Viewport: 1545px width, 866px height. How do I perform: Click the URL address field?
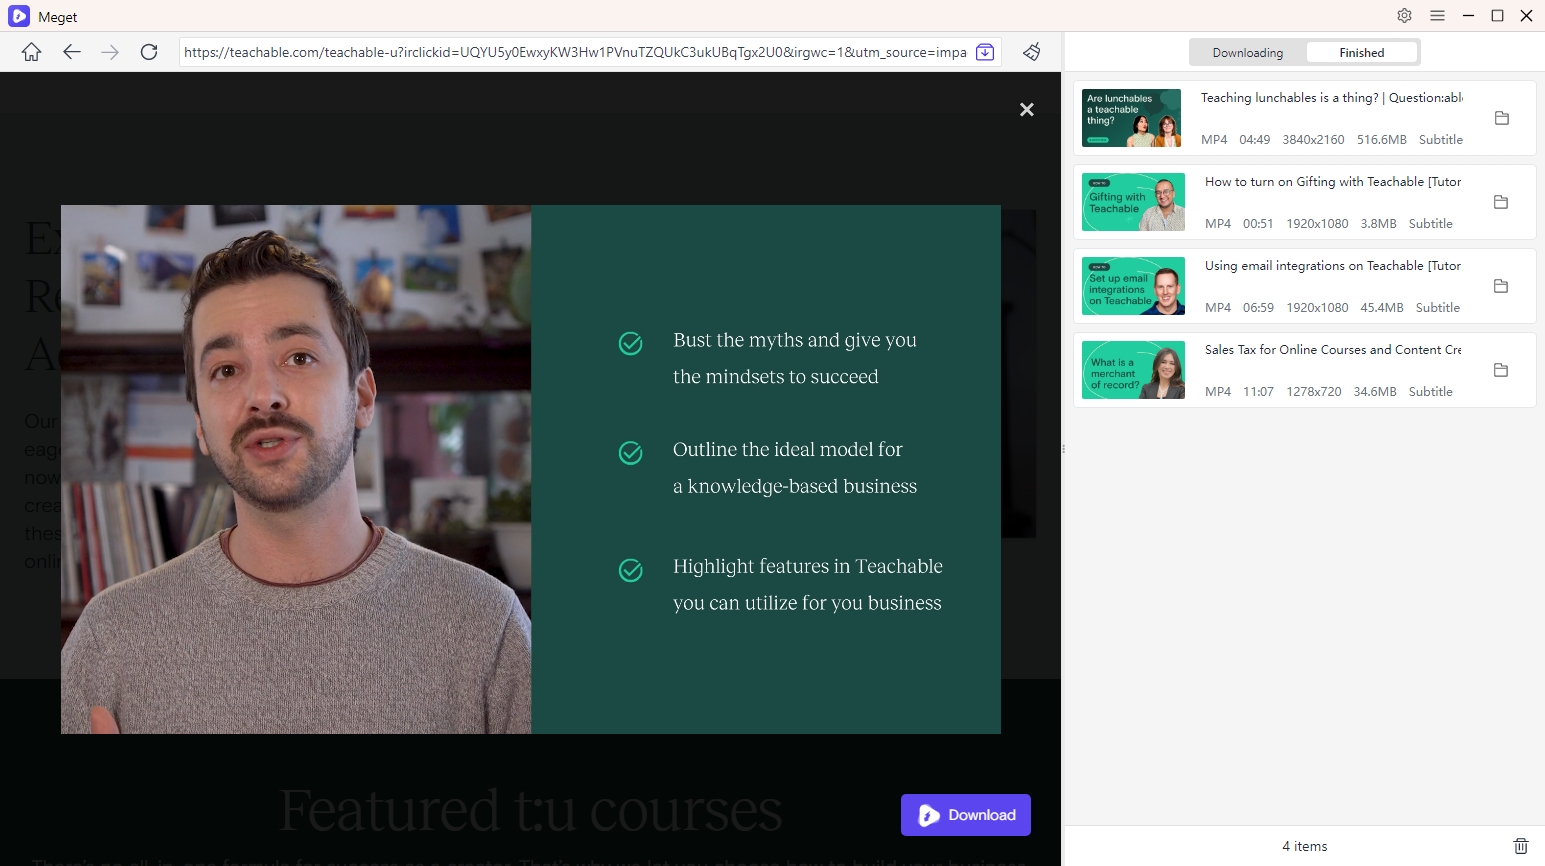575,52
